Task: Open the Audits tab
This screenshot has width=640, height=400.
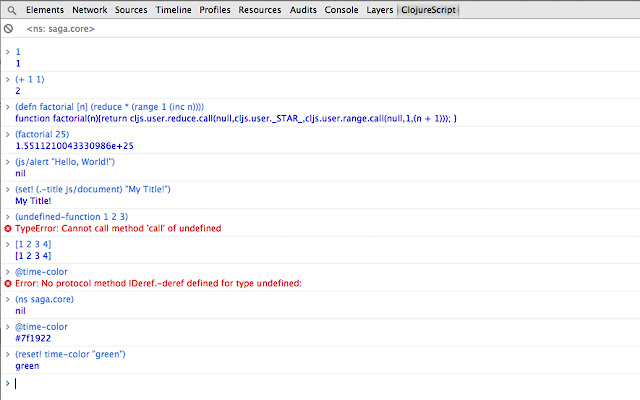Action: (x=303, y=10)
